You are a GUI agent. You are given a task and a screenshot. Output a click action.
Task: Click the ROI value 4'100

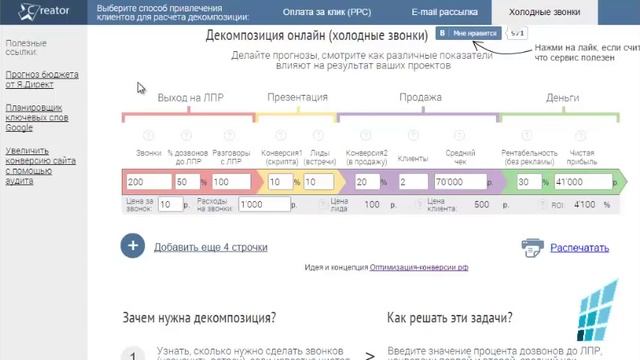coord(584,204)
